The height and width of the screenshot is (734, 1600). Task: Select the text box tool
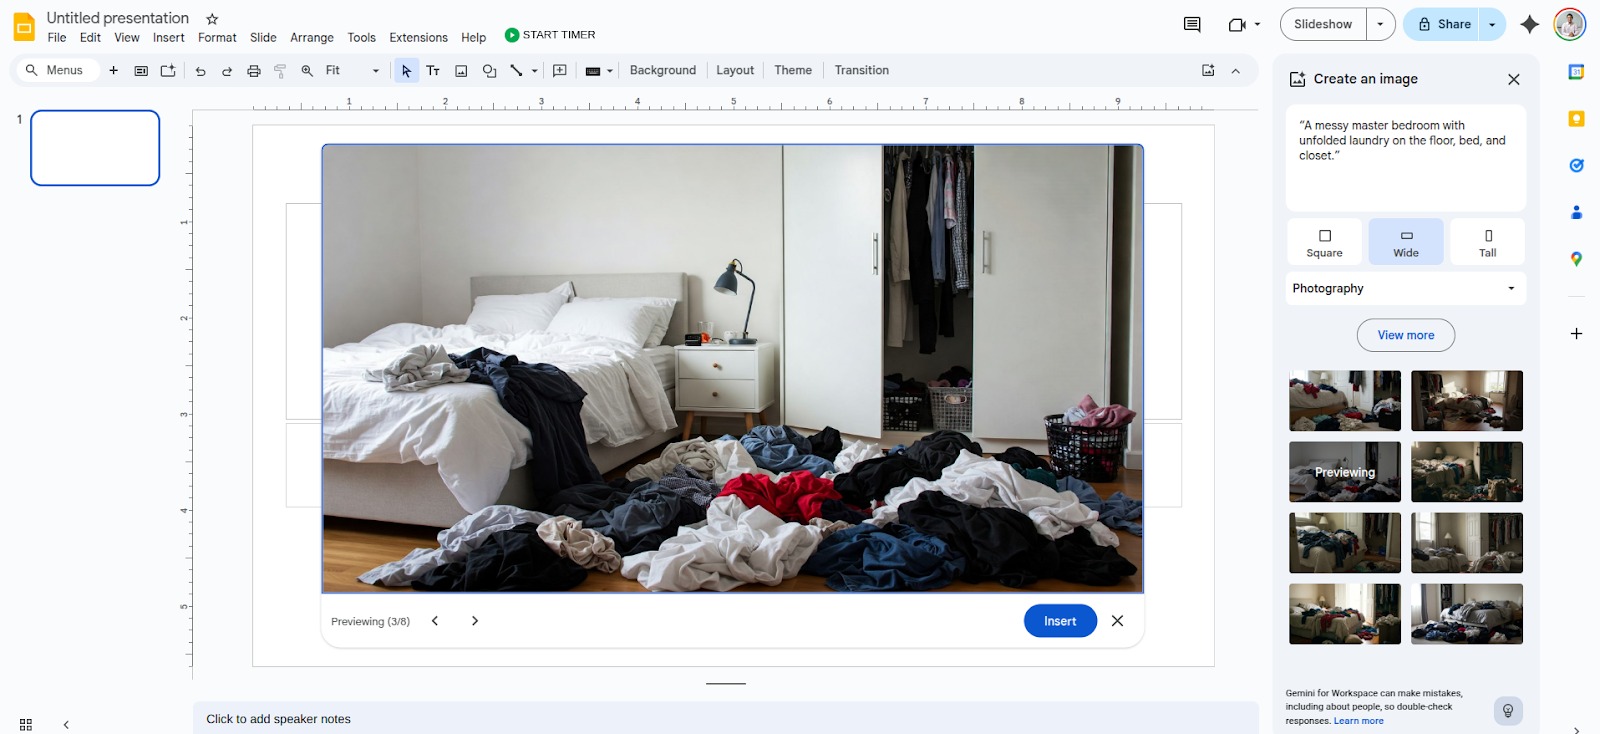[433, 71]
